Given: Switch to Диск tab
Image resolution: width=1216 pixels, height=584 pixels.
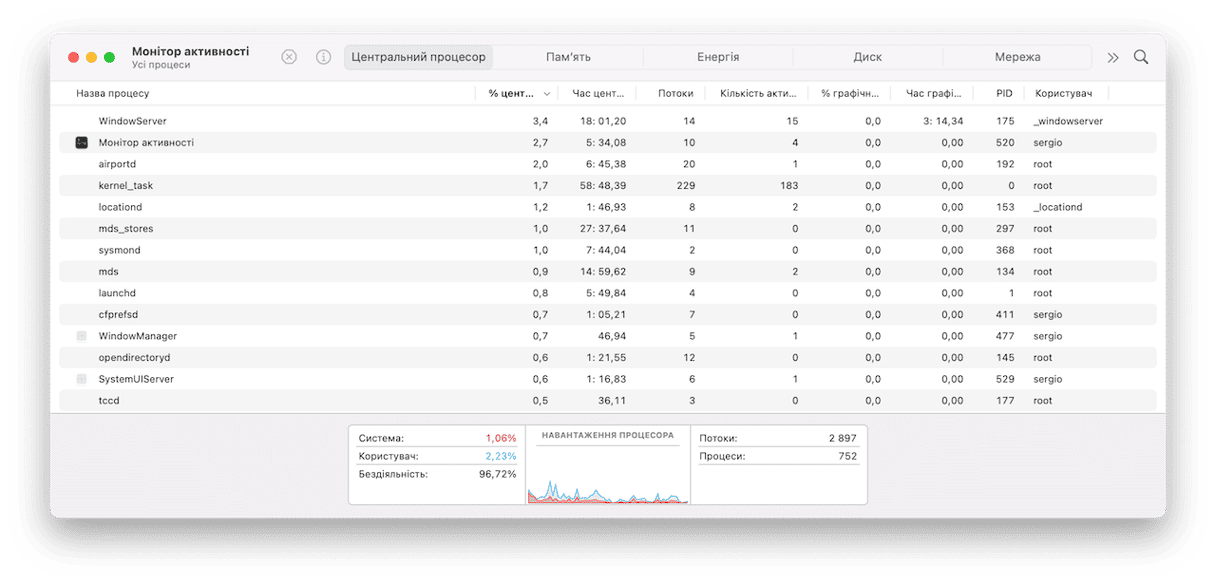Looking at the screenshot, I should 867,57.
